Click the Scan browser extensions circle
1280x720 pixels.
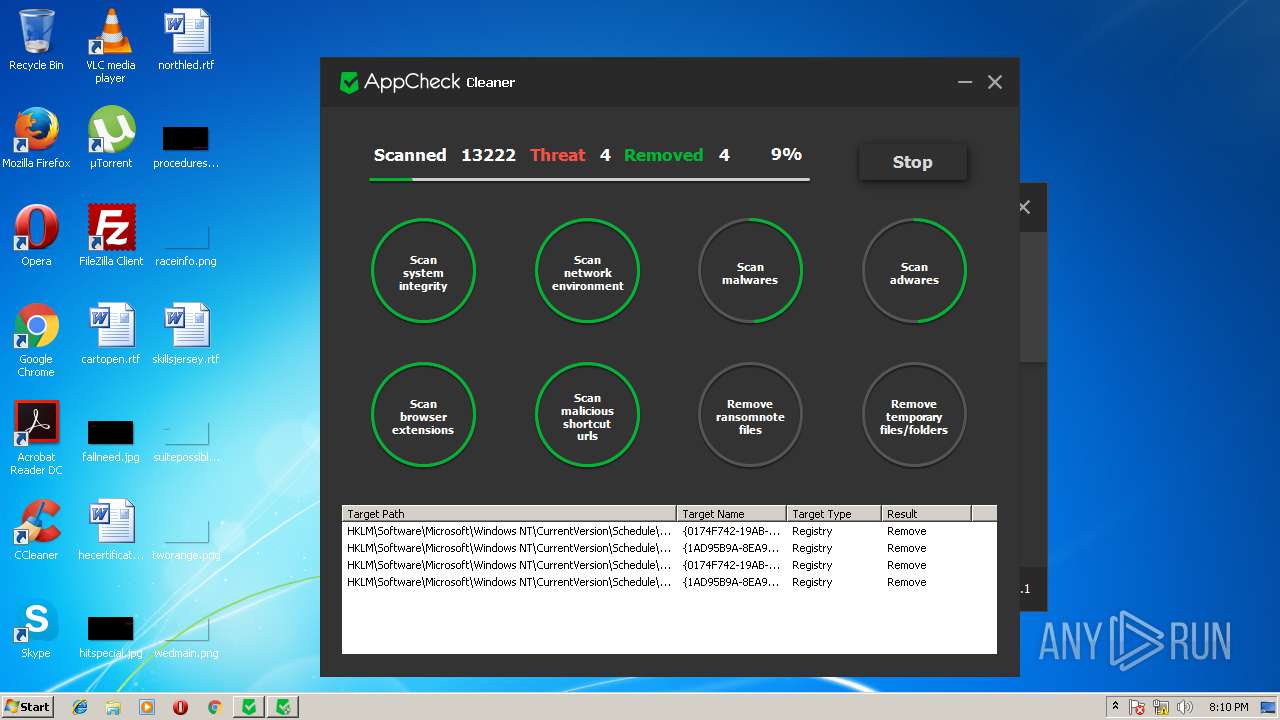[x=423, y=415]
